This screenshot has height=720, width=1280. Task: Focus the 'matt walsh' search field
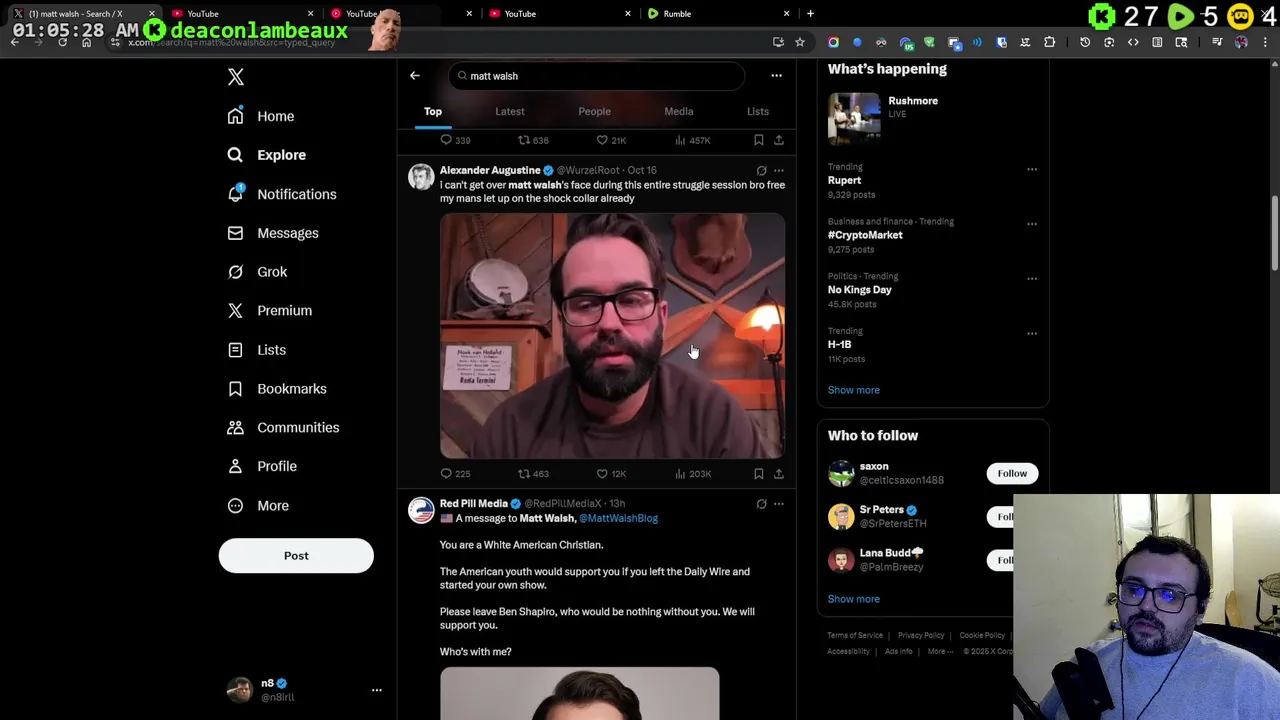click(596, 76)
